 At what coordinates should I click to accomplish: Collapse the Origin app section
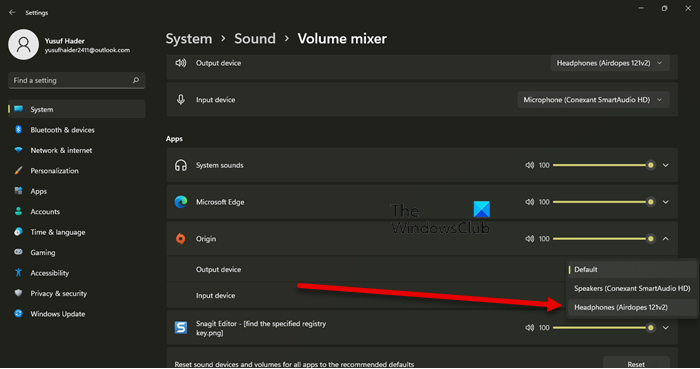[666, 239]
